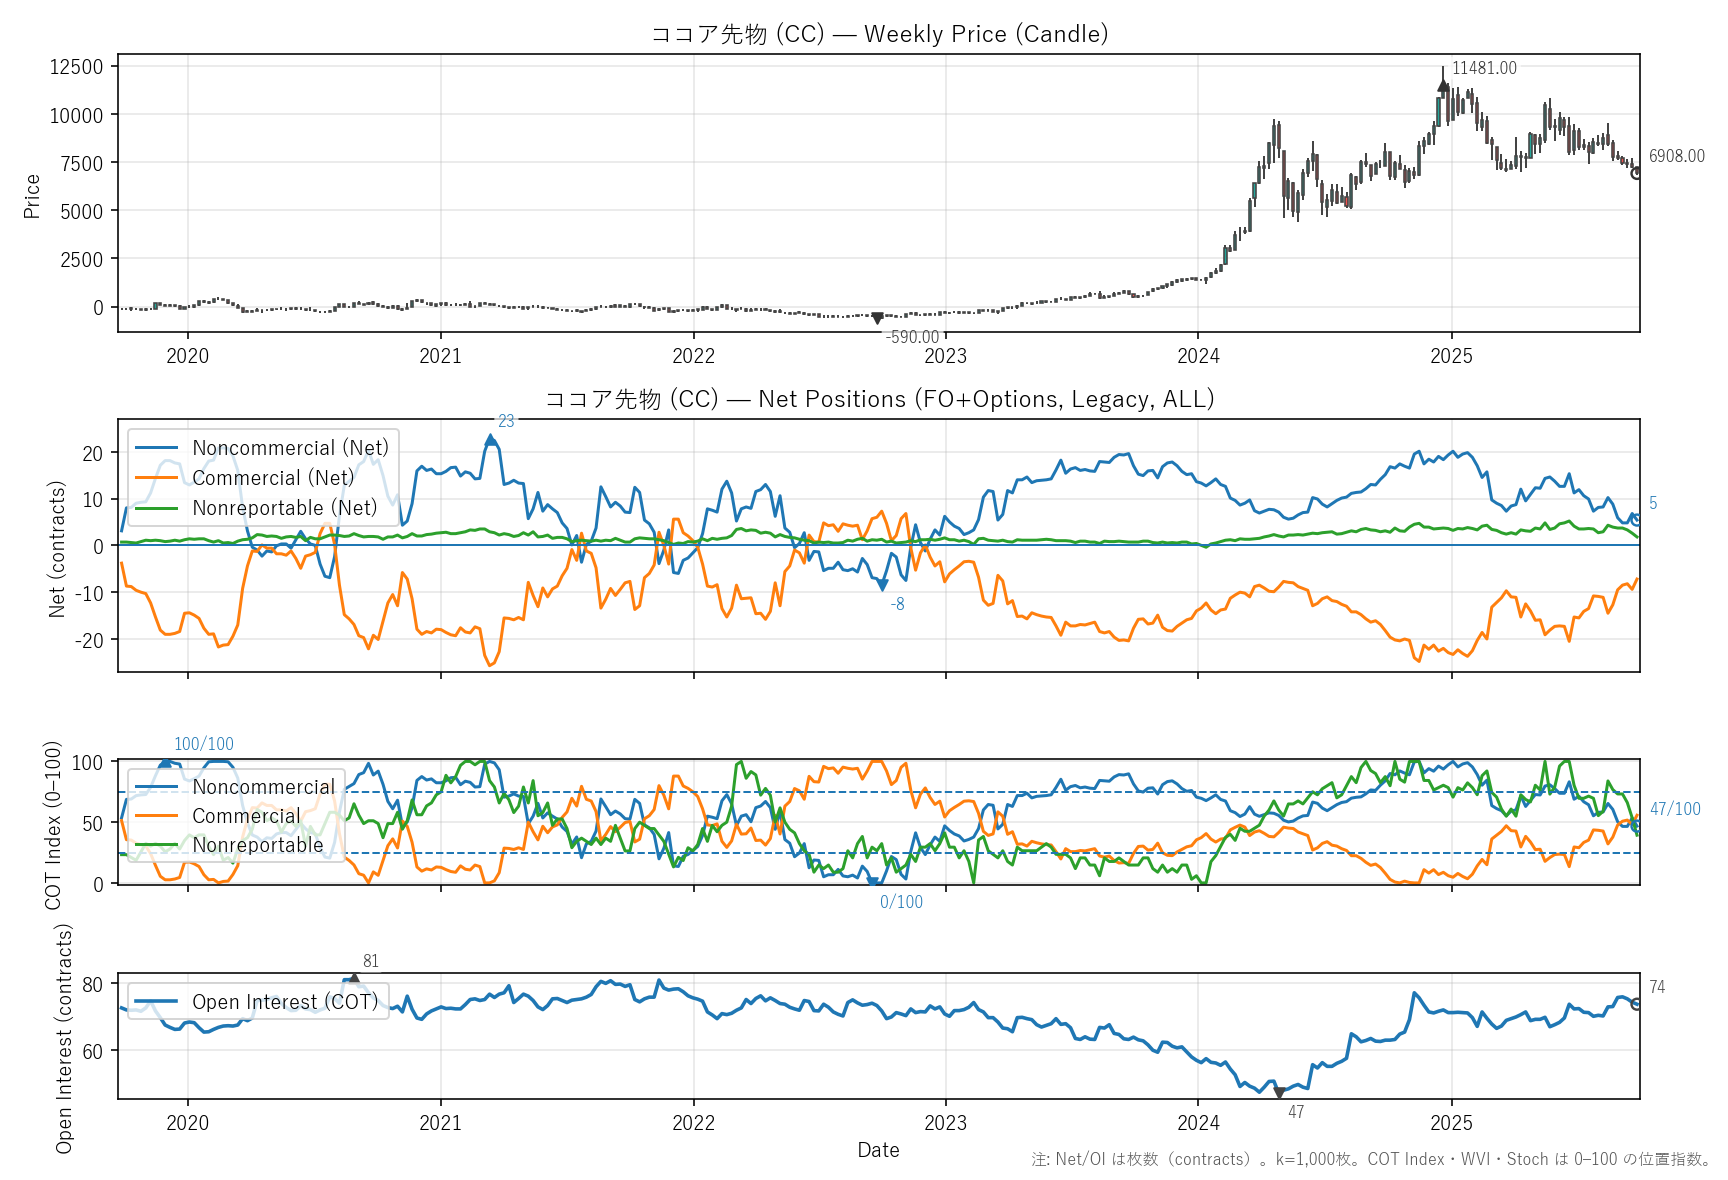Click the Open Interest peak marker labeled 81

(353, 979)
